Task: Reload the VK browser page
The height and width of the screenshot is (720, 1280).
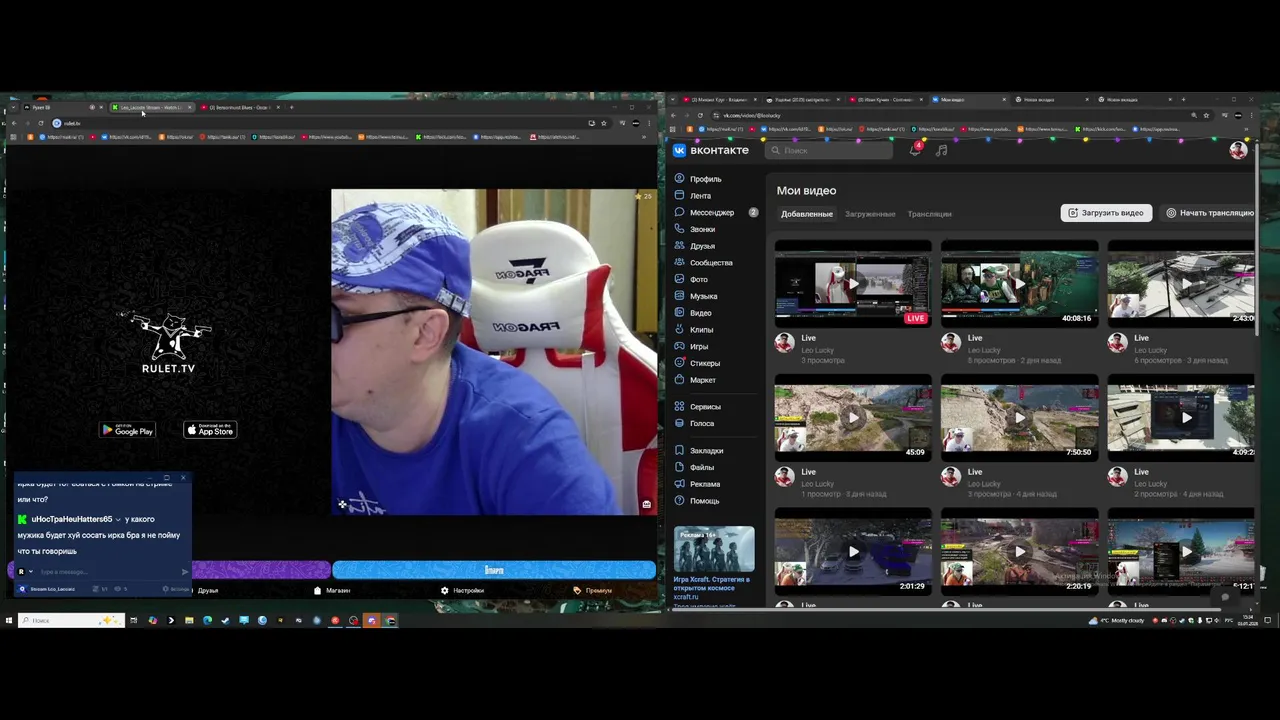Action: click(x=700, y=115)
